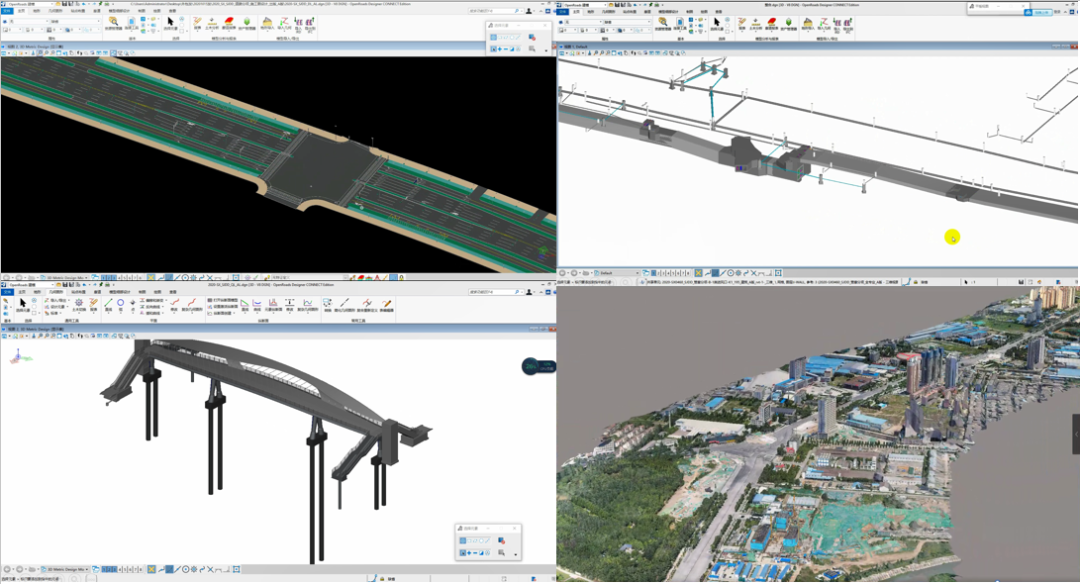
Task: Click Attach Tools icon in top-left road window
Action: (132, 23)
